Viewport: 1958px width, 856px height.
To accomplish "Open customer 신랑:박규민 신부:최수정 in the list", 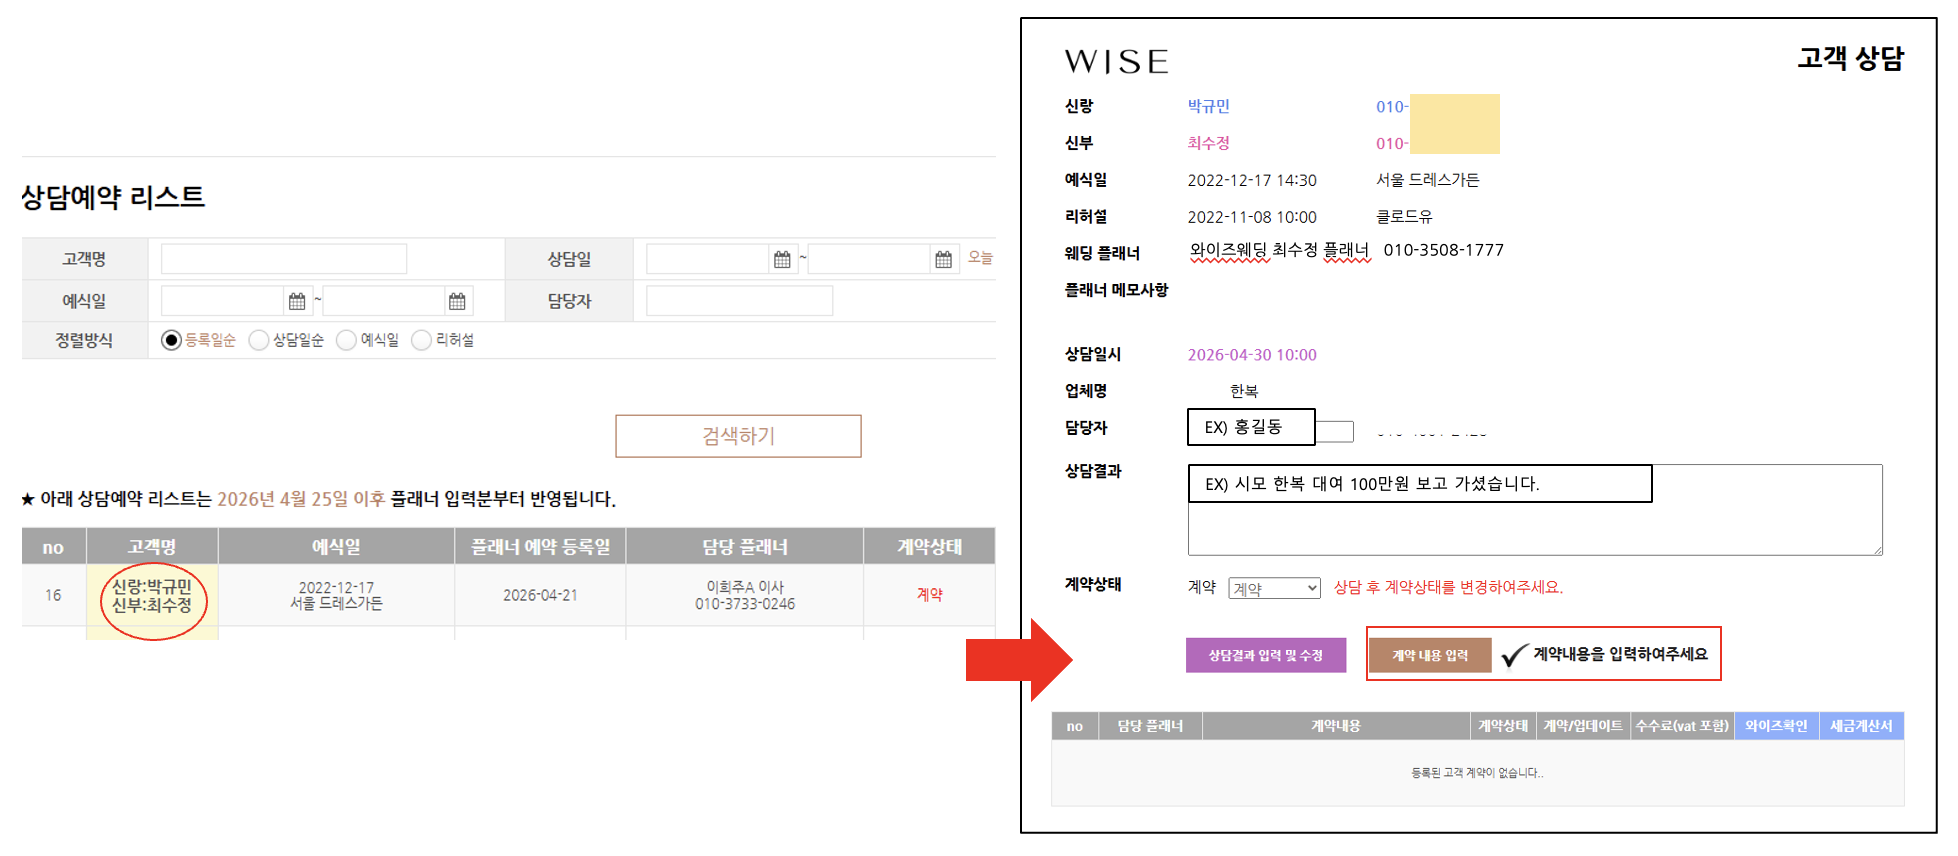I will (x=152, y=596).
